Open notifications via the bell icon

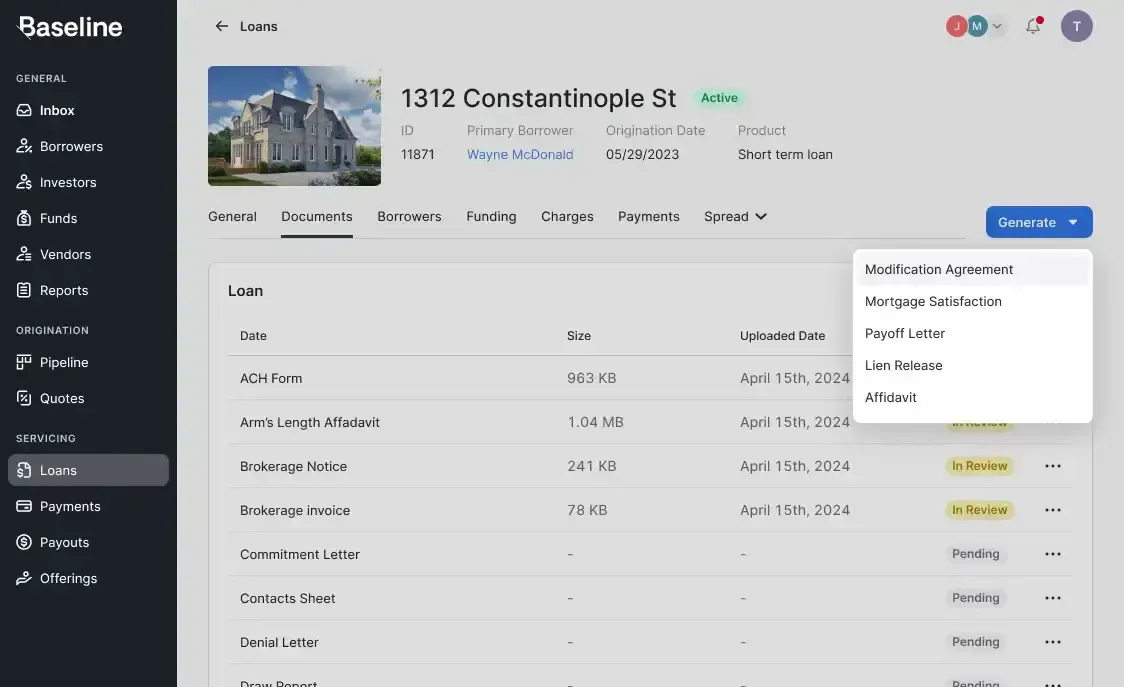tap(1033, 26)
